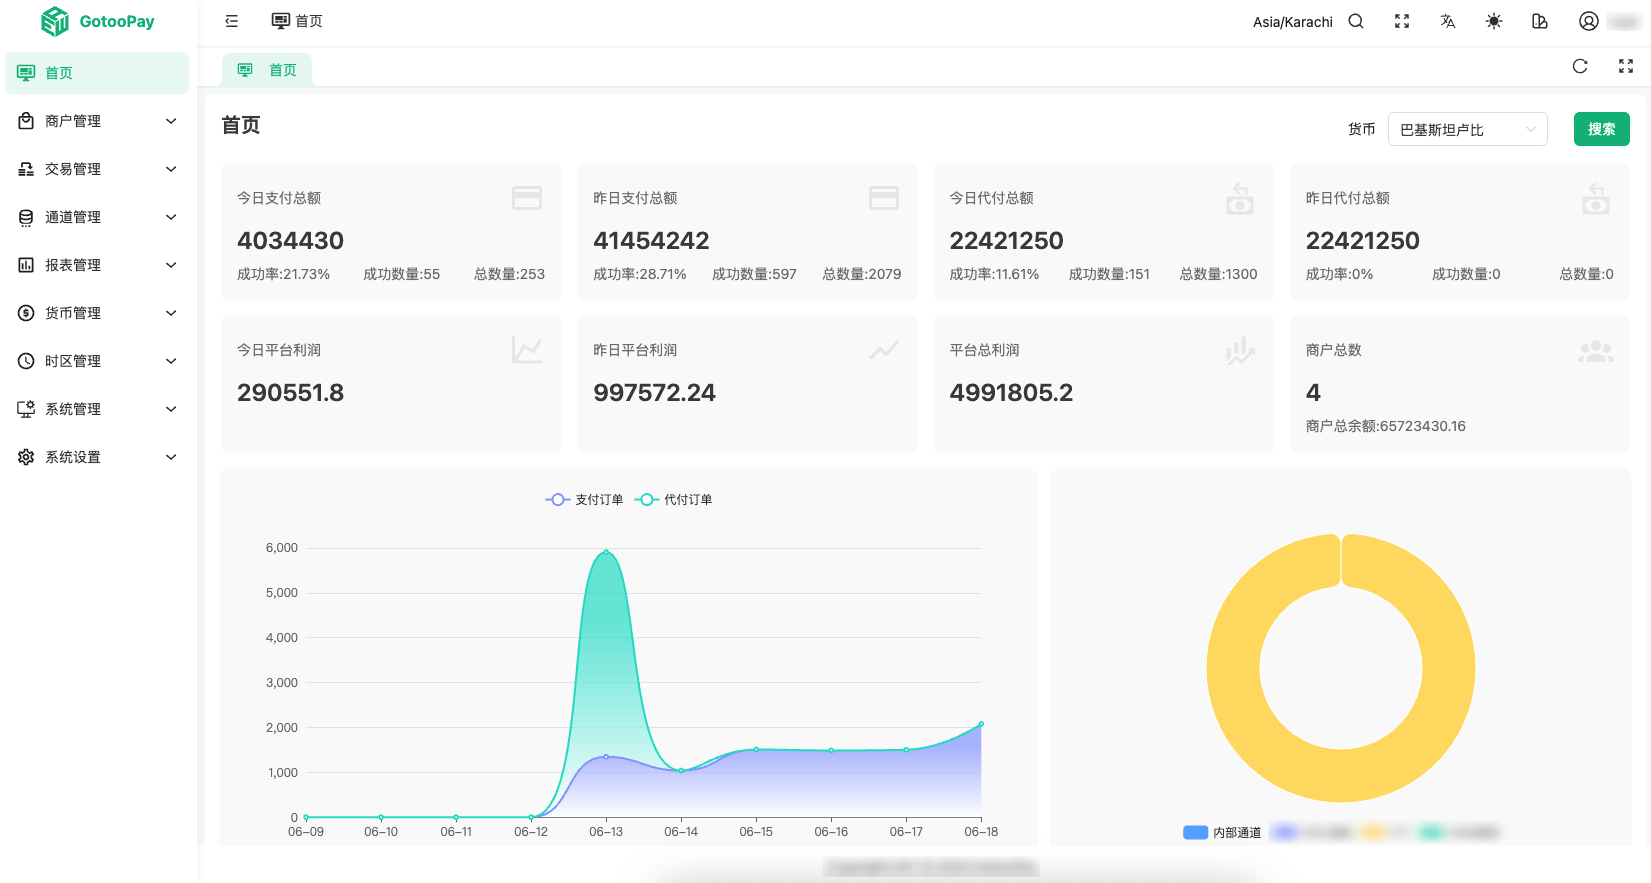Click 昨日支付总额 value 41454242
Screen dimensions: 1651x883
tap(651, 241)
